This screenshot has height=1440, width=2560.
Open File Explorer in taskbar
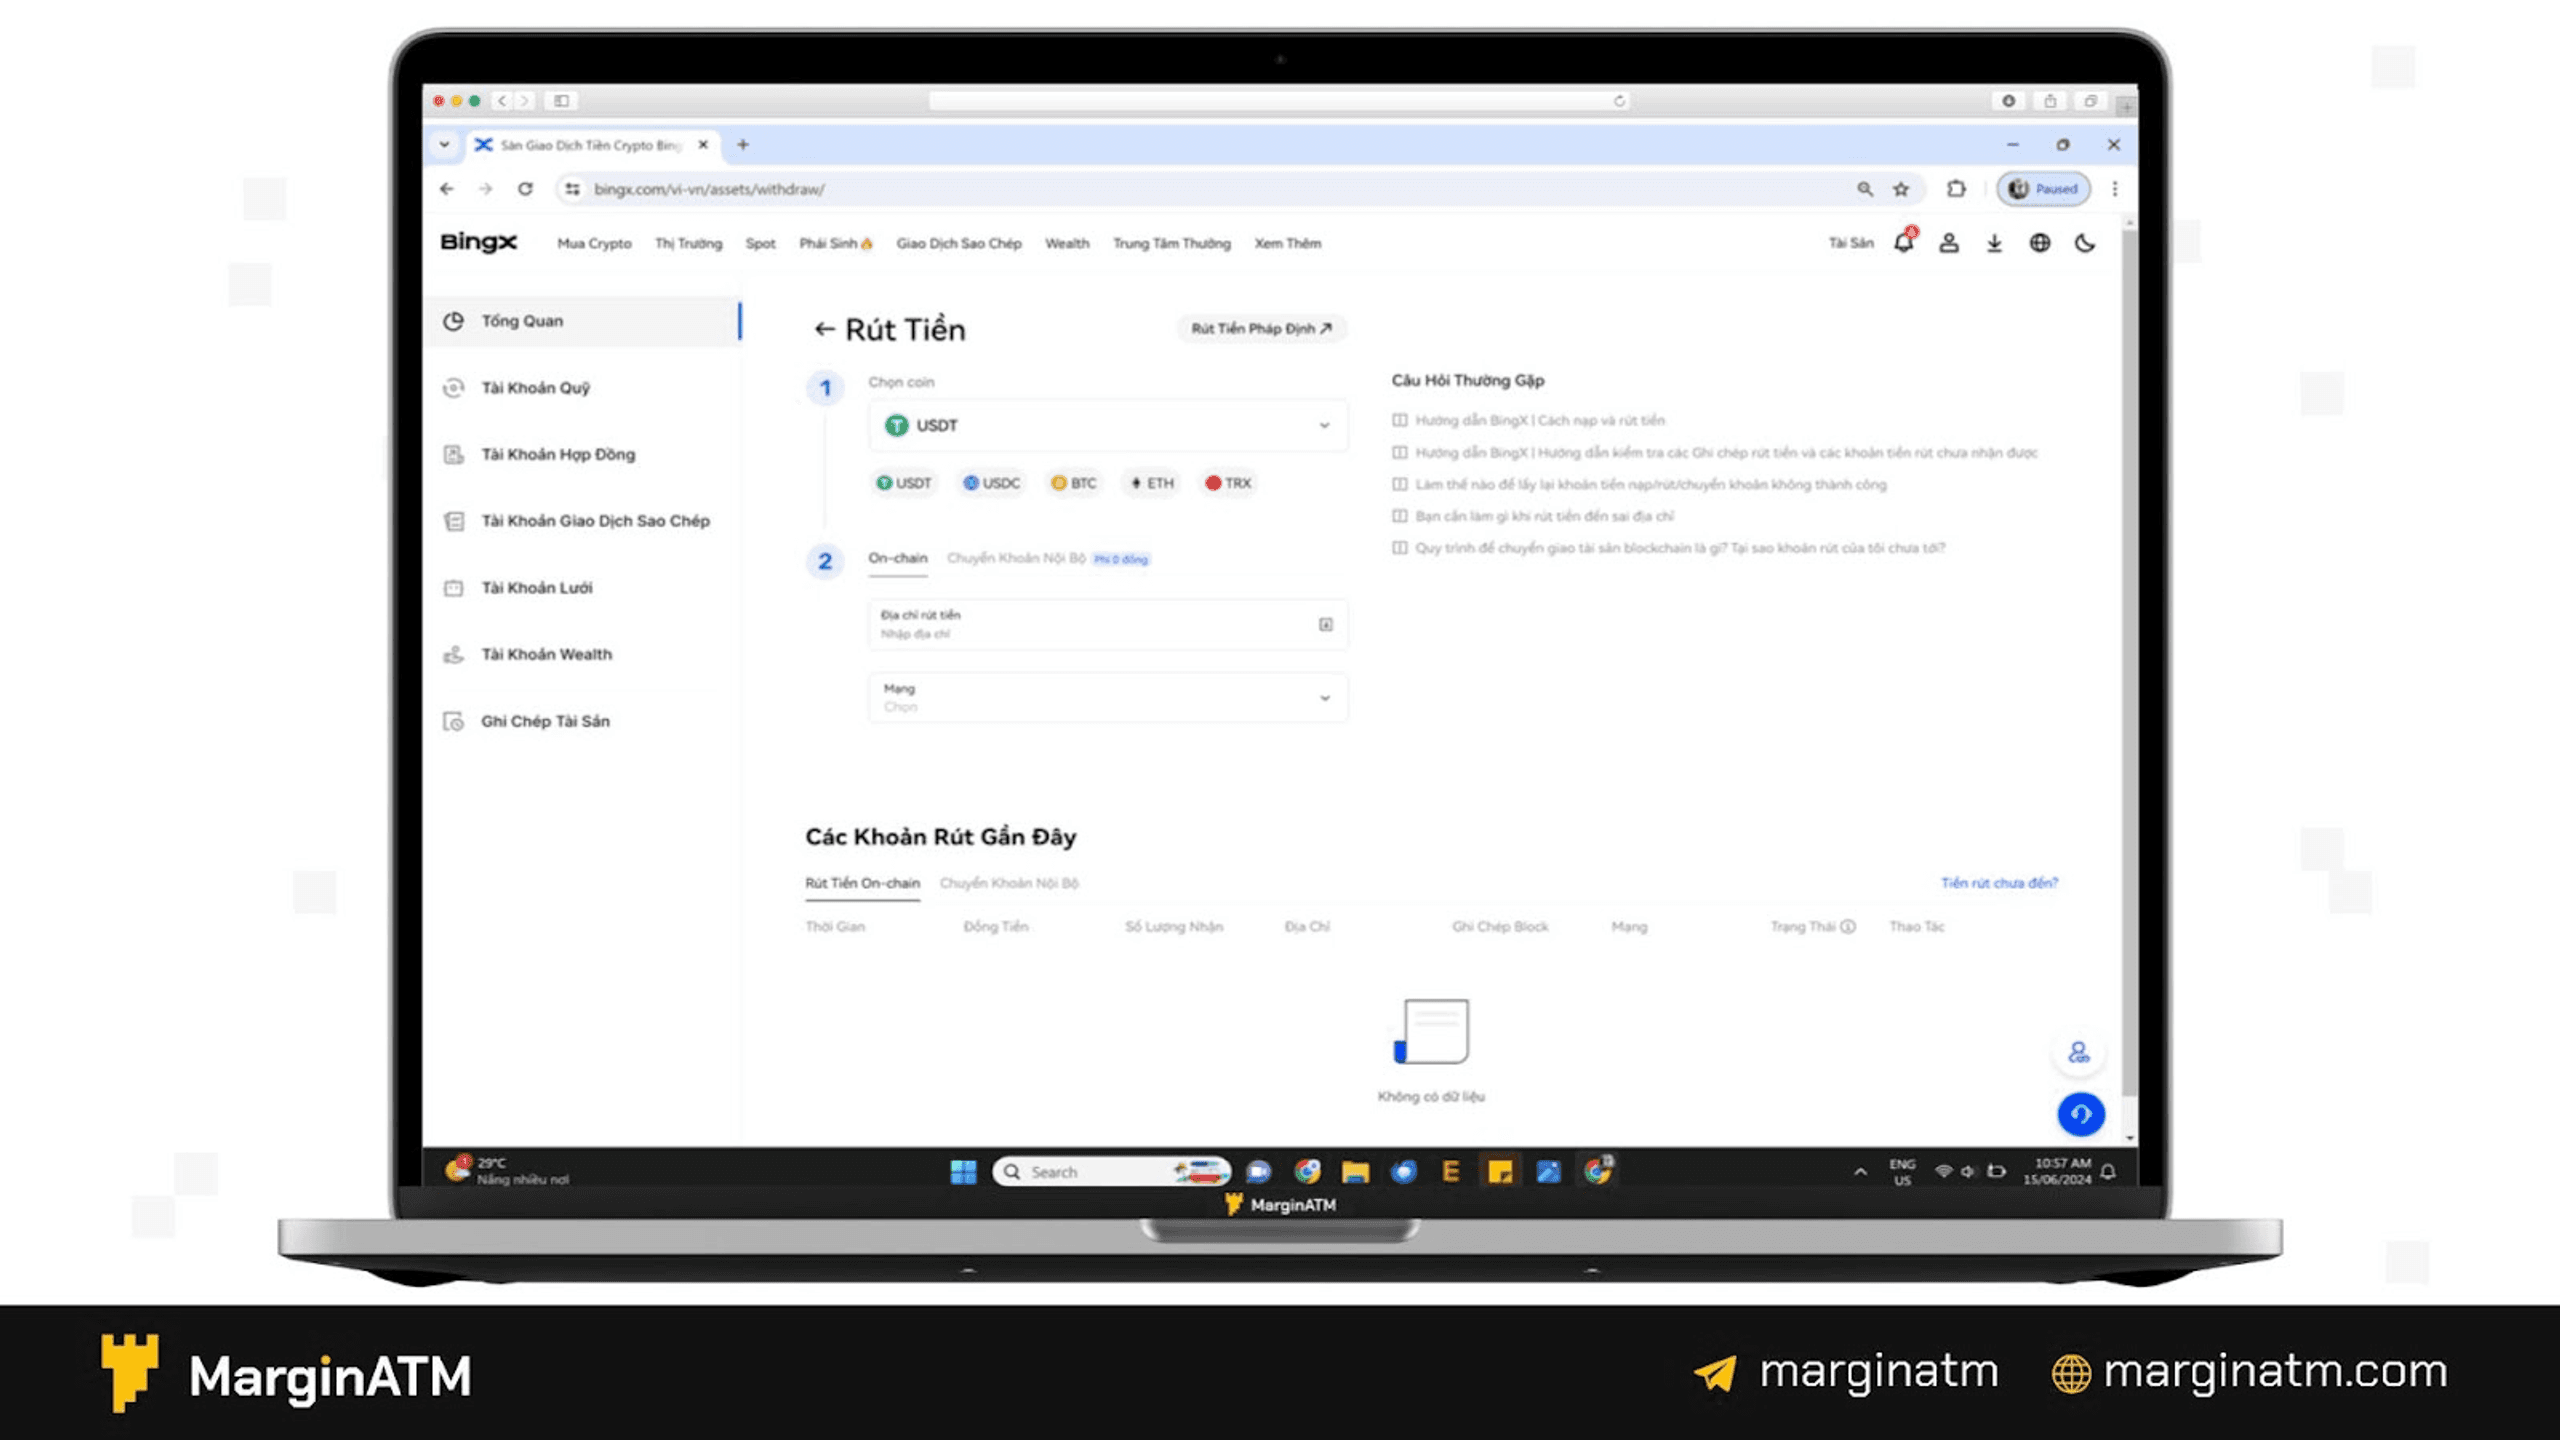tap(1355, 1172)
